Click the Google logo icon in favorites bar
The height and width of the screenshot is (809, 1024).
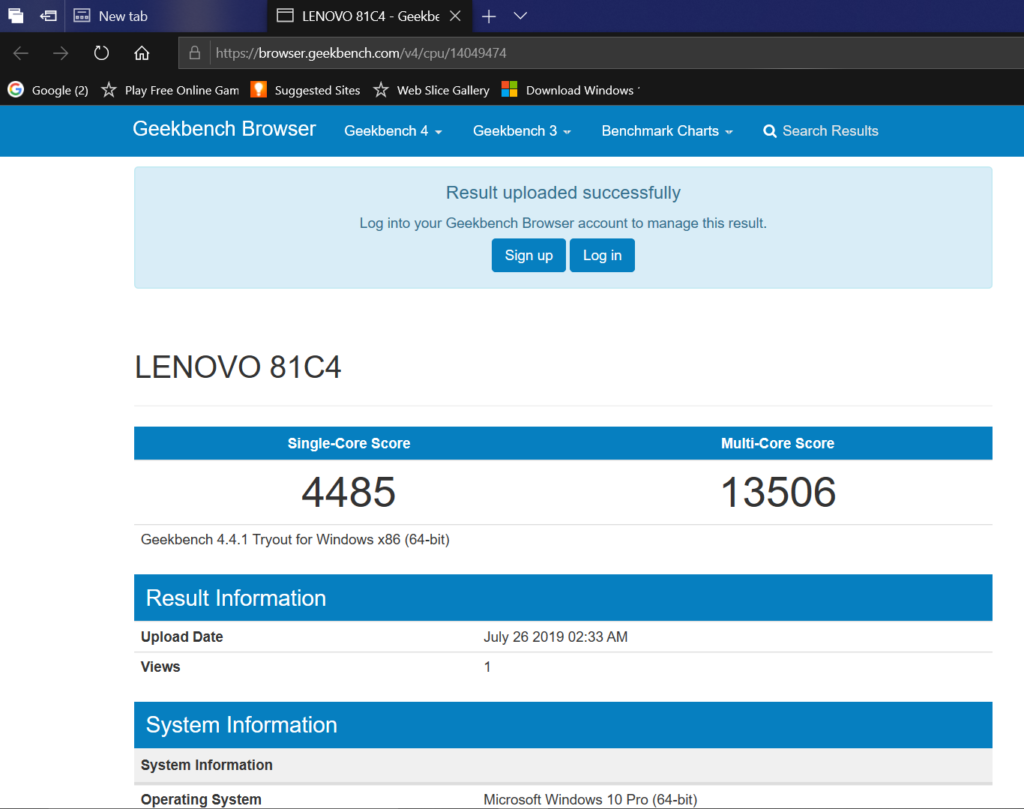point(16,89)
